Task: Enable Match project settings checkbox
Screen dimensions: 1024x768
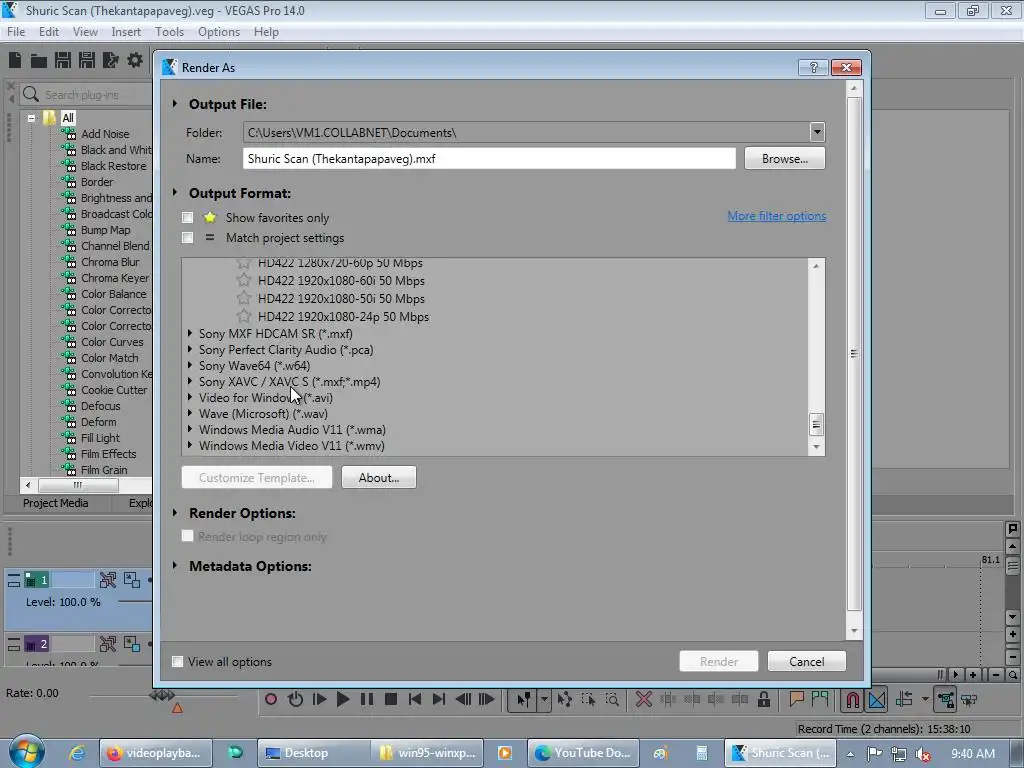Action: coord(187,238)
